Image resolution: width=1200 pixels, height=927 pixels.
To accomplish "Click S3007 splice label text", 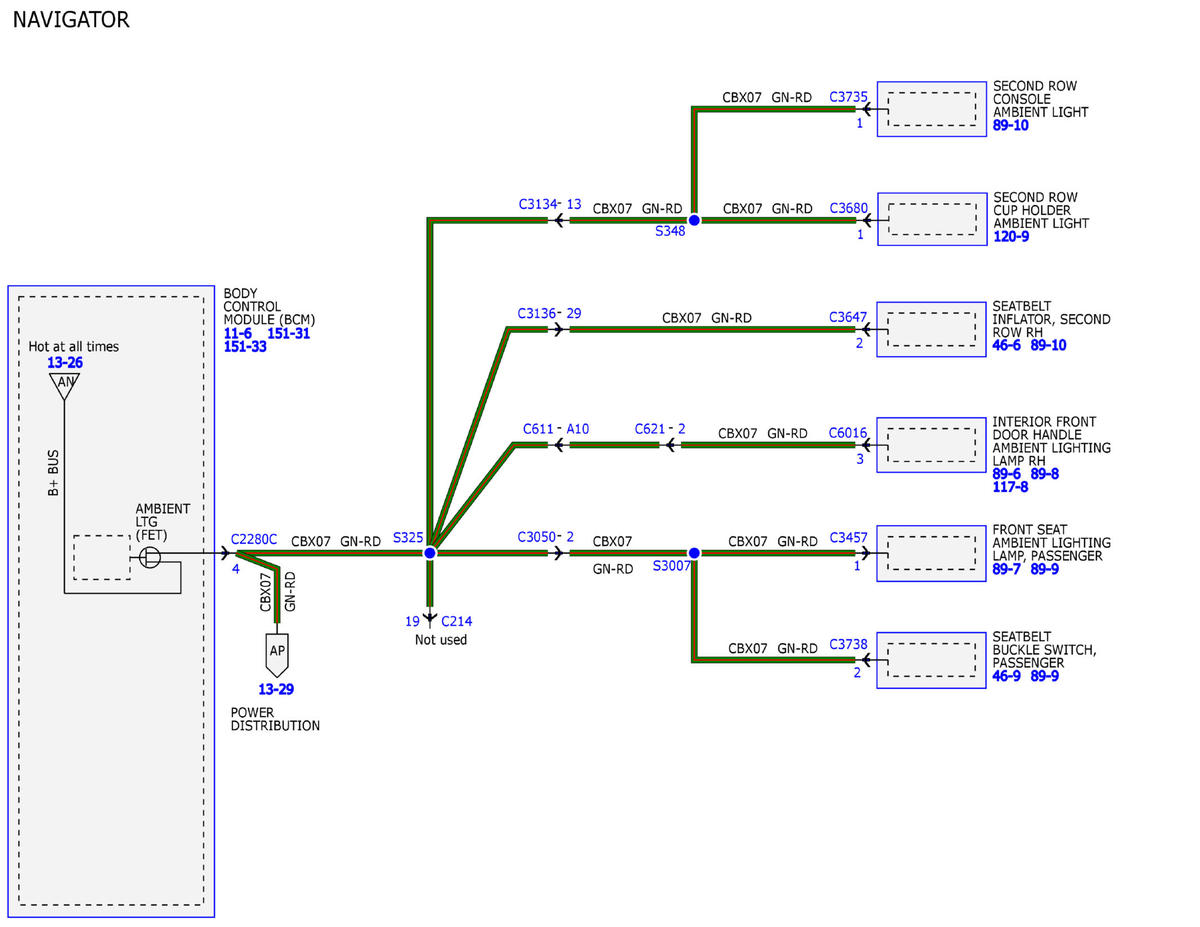I will [672, 566].
